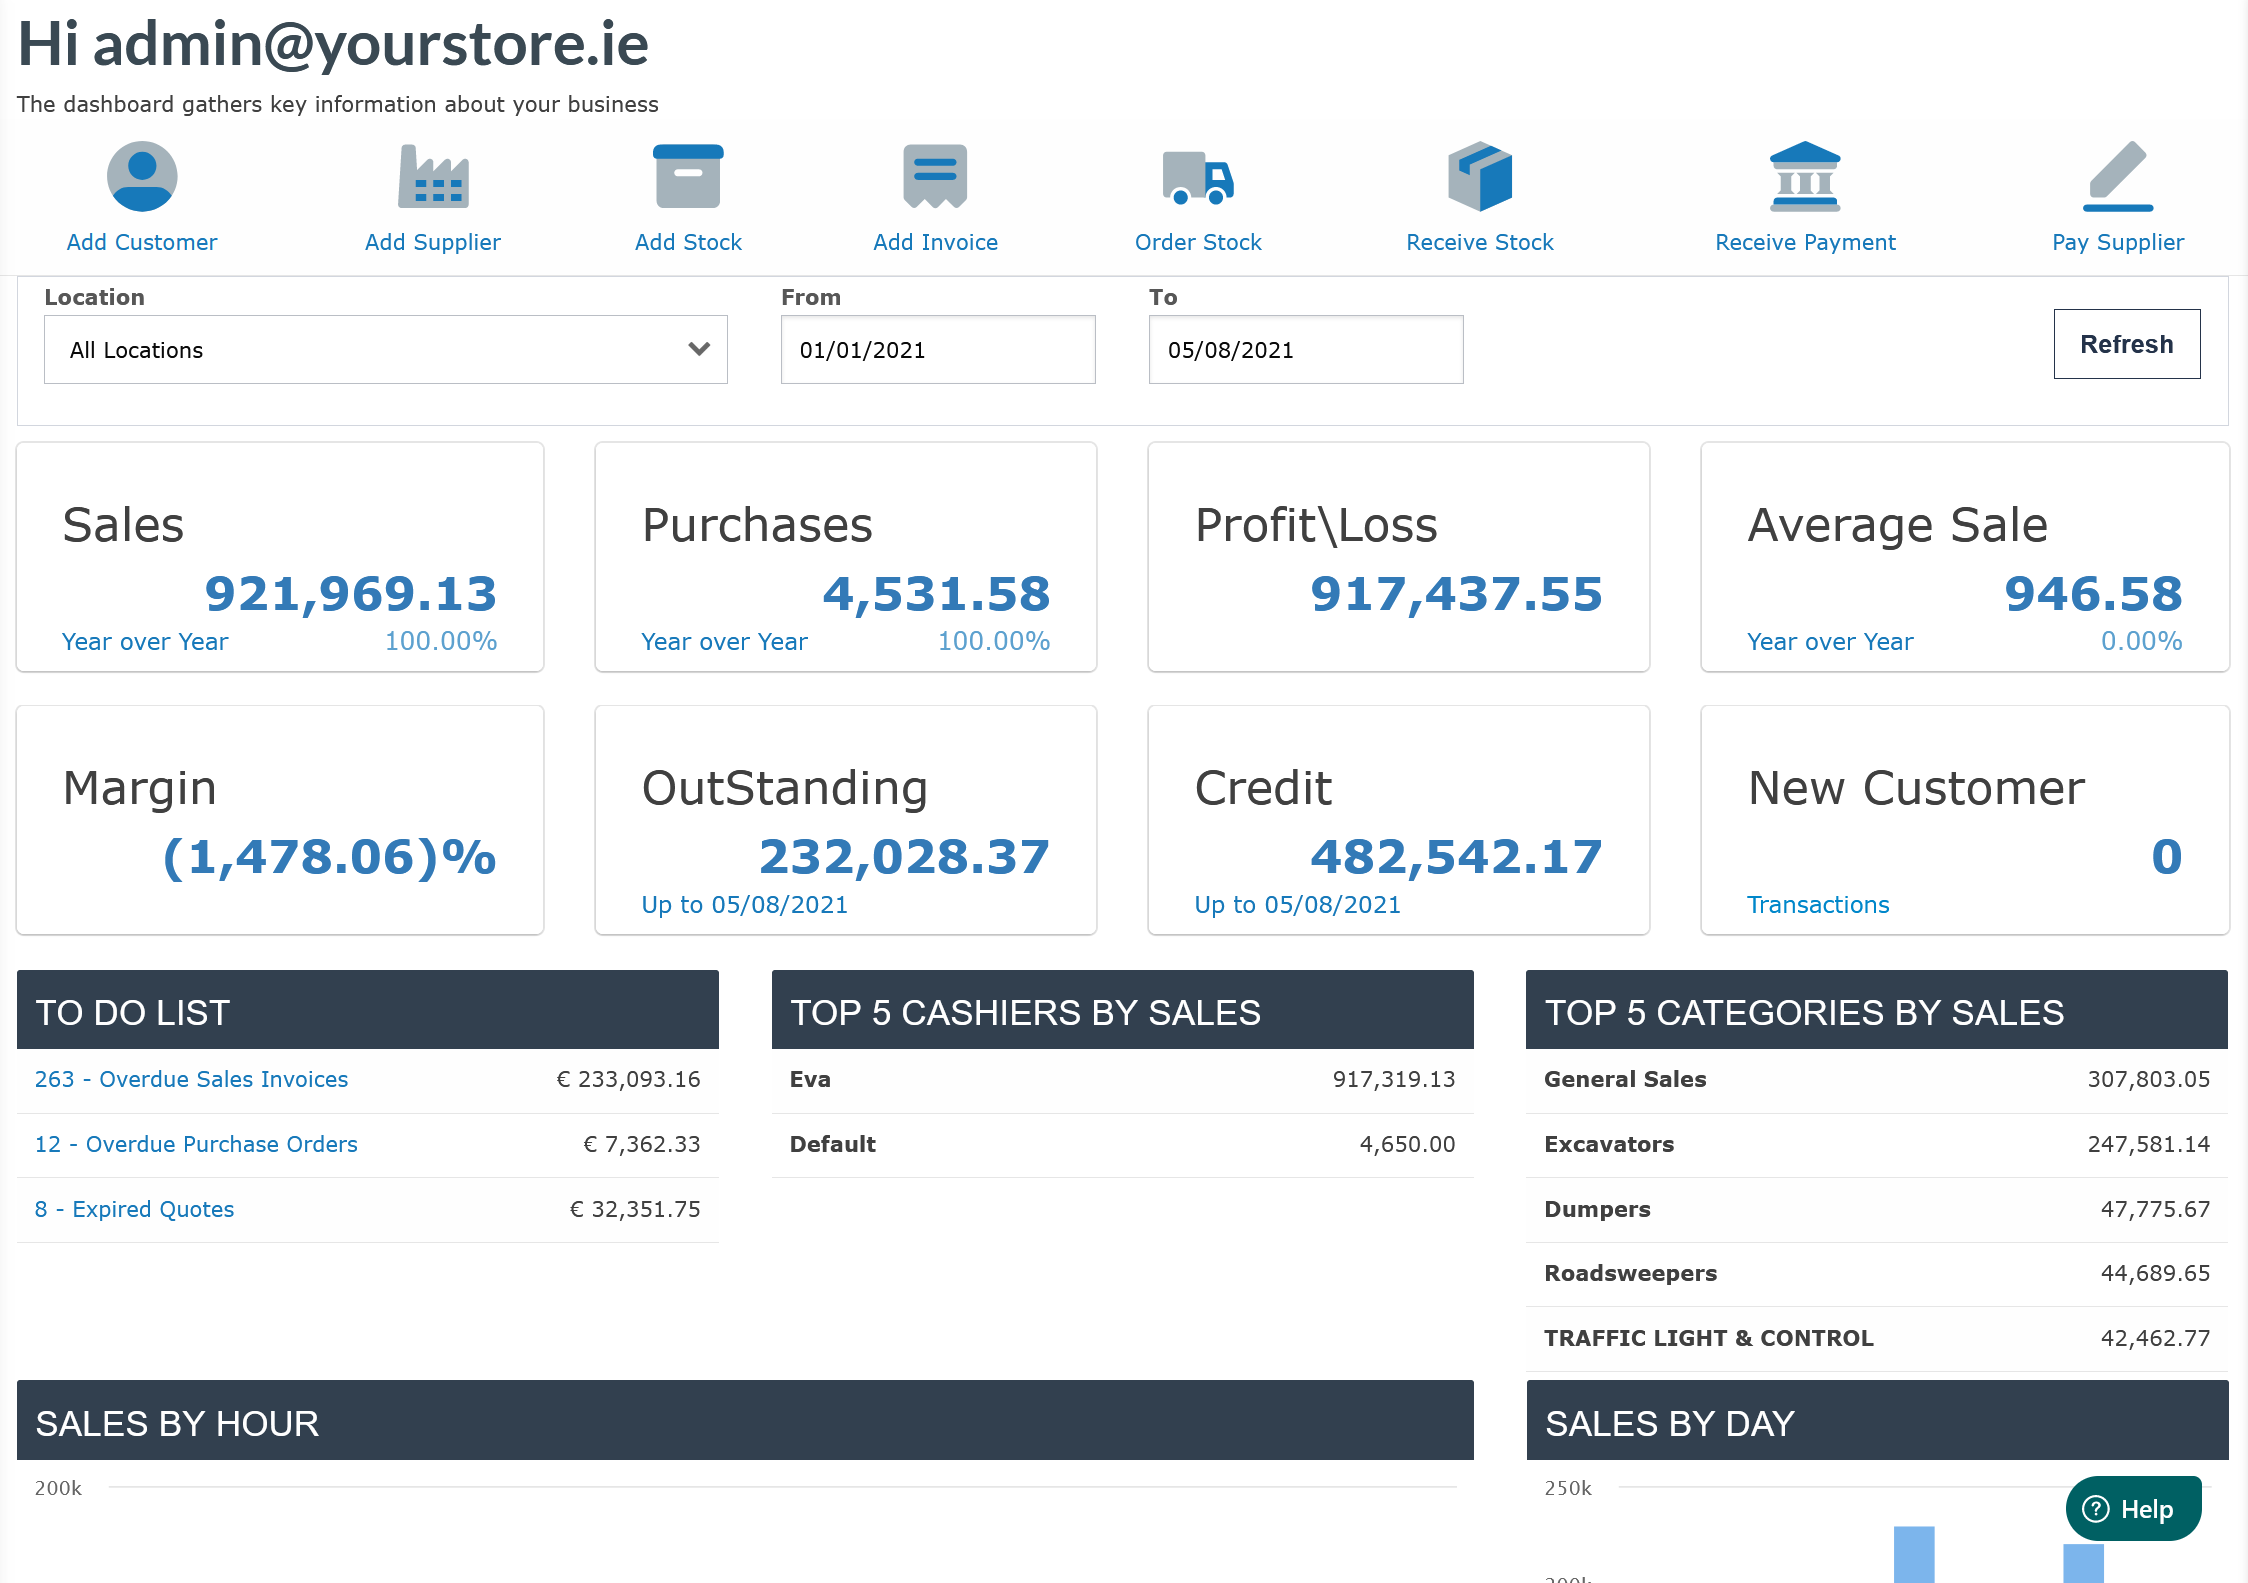The image size is (2248, 1583).
Task: Click the Receive Stock package icon
Action: (x=1480, y=177)
